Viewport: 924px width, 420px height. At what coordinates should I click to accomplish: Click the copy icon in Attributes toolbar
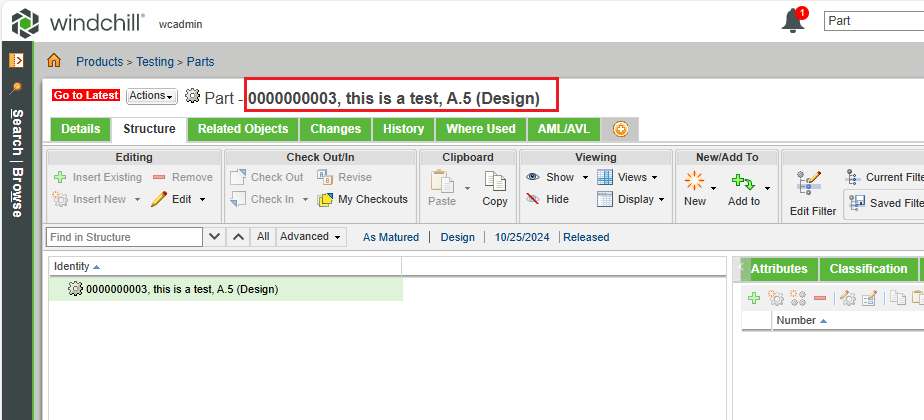(897, 298)
